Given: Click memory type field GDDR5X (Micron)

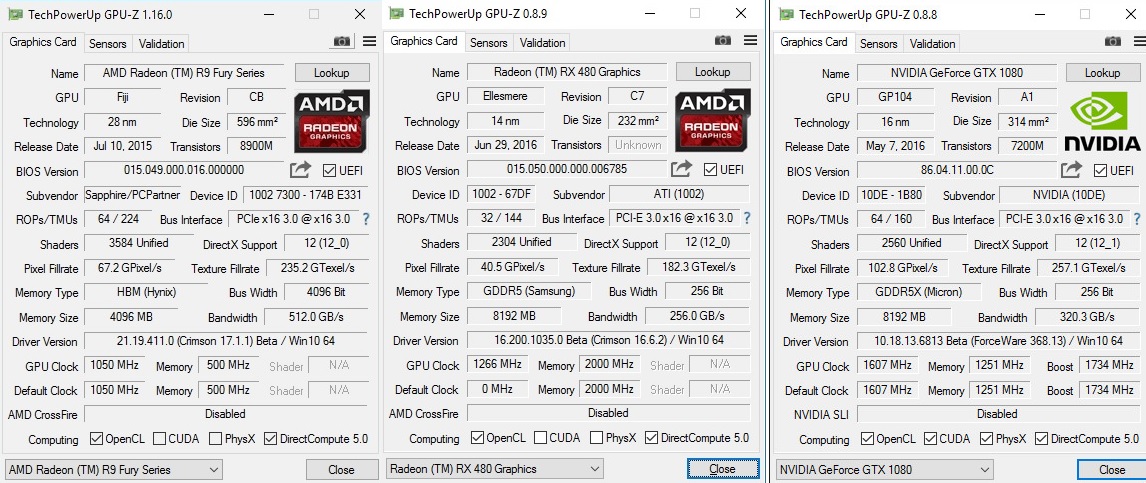Looking at the screenshot, I should [x=918, y=292].
